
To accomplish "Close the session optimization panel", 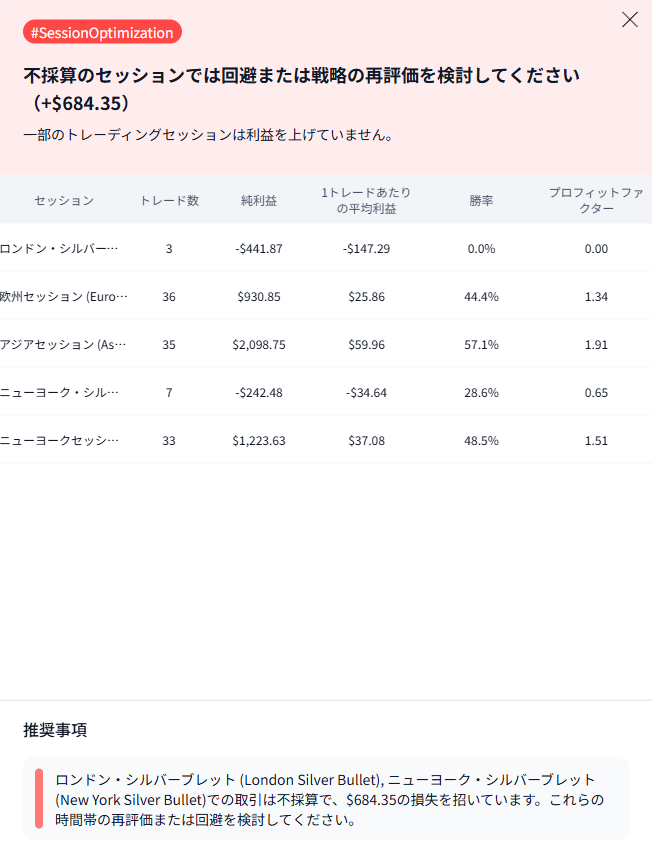I will (x=630, y=20).
